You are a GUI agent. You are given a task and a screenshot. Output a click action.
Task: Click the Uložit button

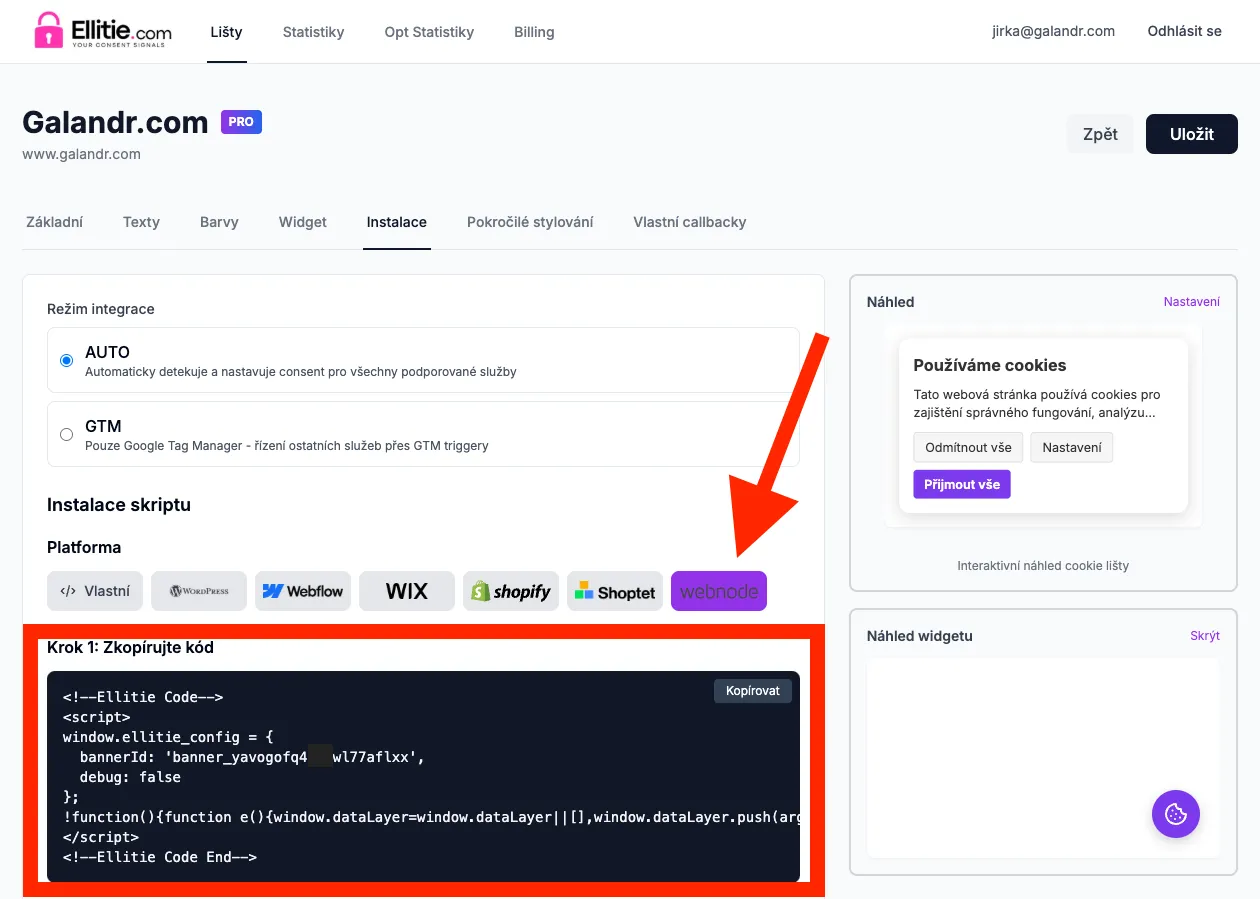pyautogui.click(x=1191, y=133)
